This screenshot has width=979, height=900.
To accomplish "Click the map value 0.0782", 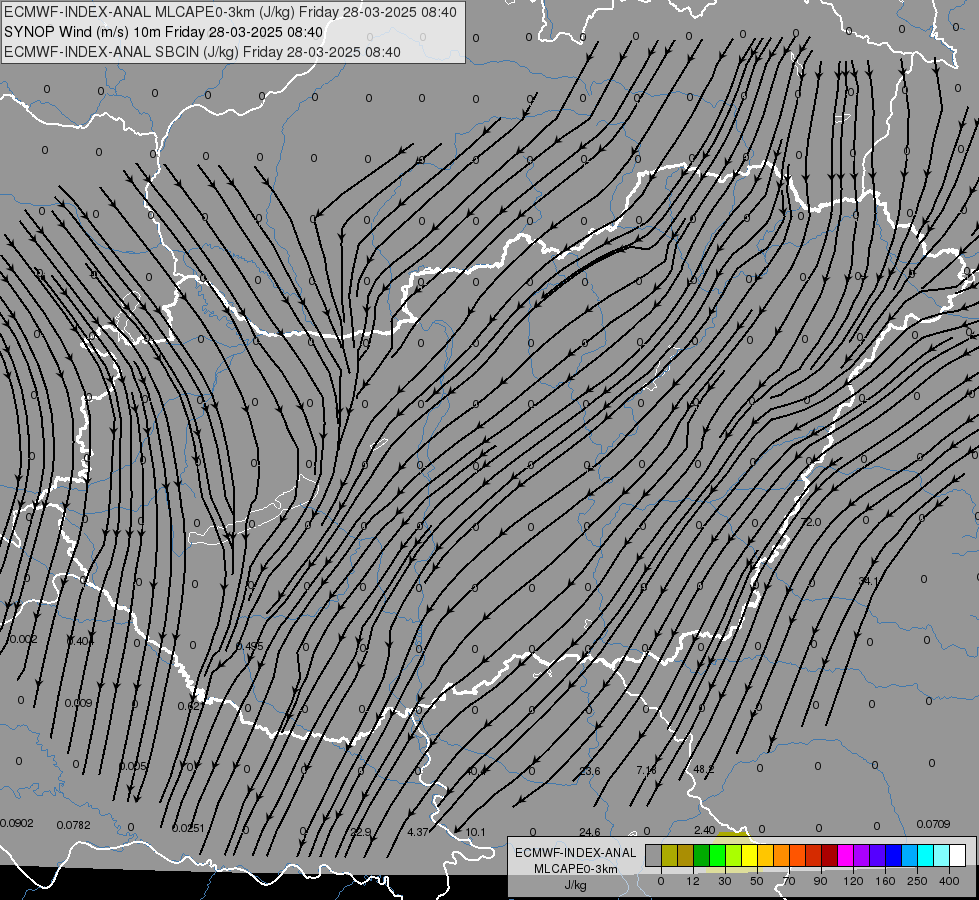I will point(74,825).
